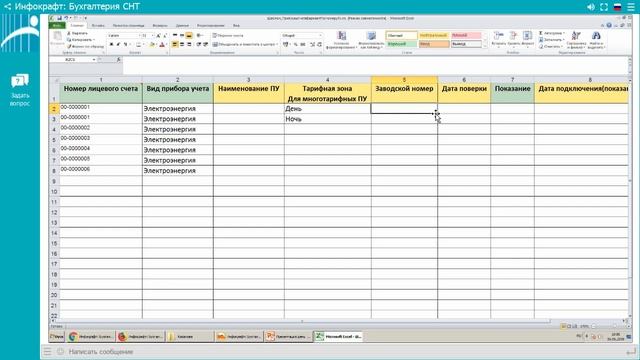Click the horizontal scrollbar of the sheet
The image size is (640, 360).
(302, 321)
